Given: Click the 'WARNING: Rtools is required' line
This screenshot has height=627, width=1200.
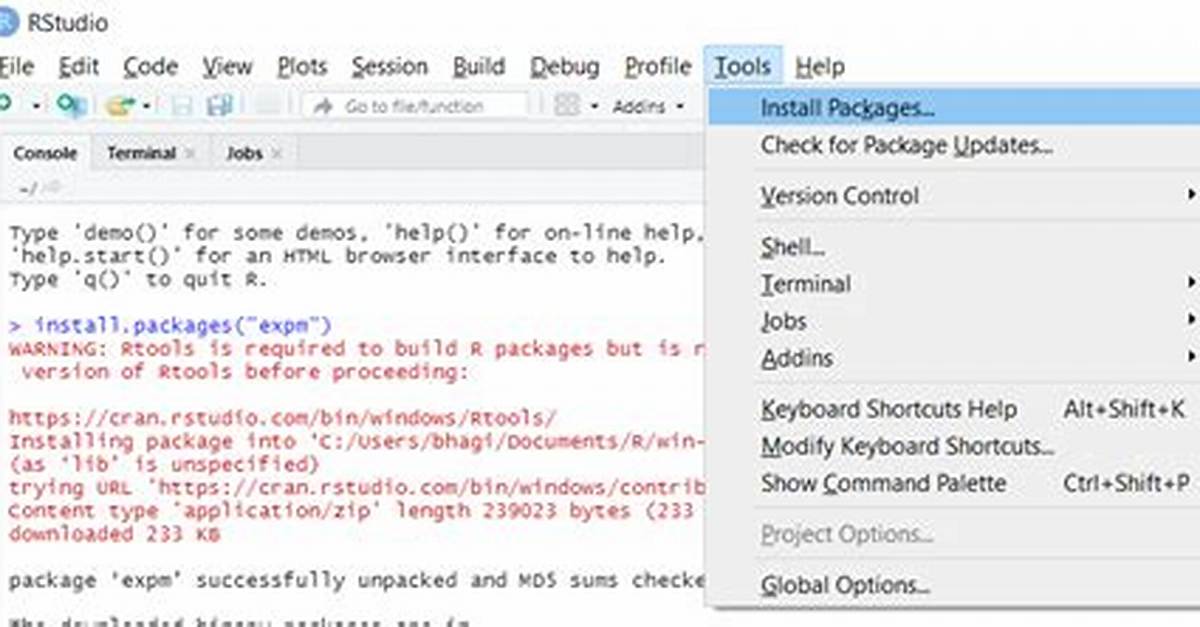Looking at the screenshot, I should 356,349.
